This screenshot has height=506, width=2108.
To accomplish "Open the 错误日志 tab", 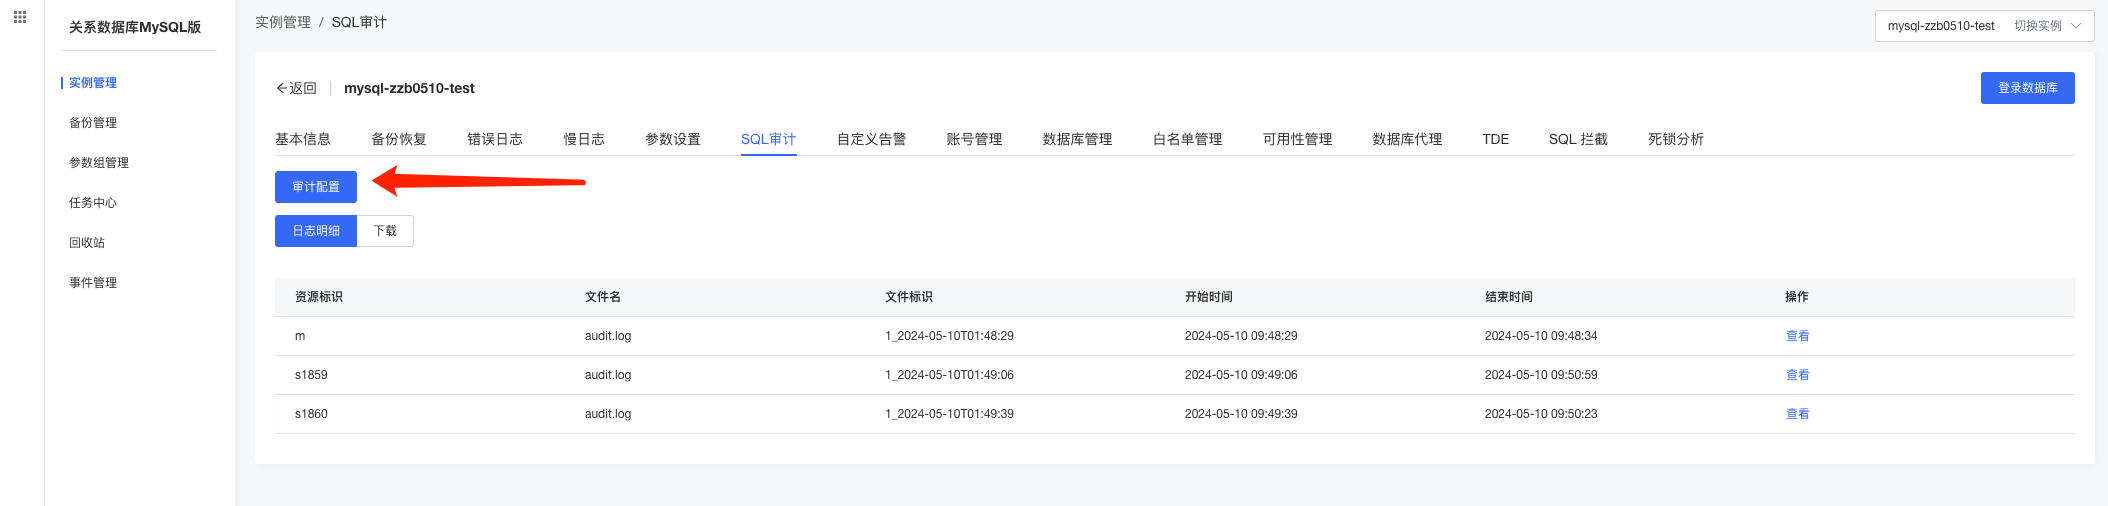I will tap(495, 139).
